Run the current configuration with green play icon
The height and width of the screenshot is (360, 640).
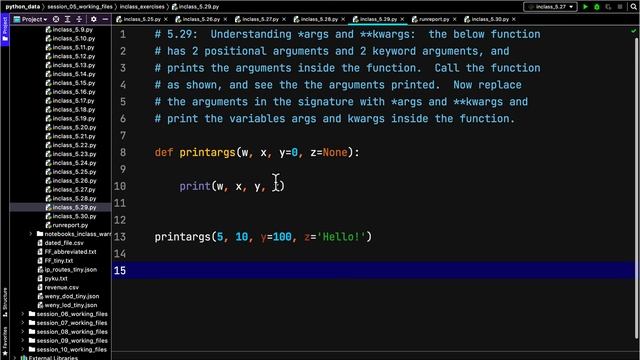point(585,7)
